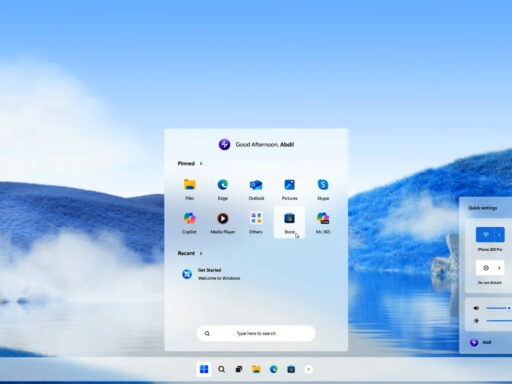
Task: Click the Pinned section label
Action: [186, 163]
